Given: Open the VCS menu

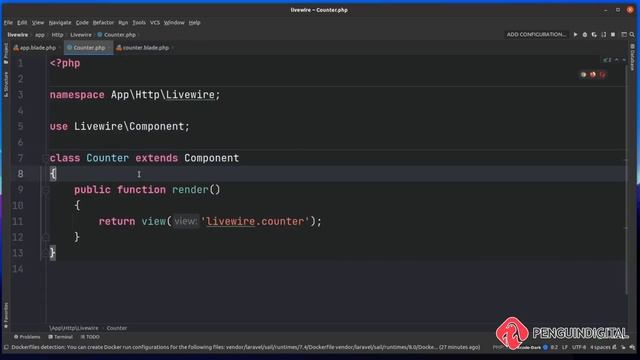Looking at the screenshot, I should click(x=155, y=22).
